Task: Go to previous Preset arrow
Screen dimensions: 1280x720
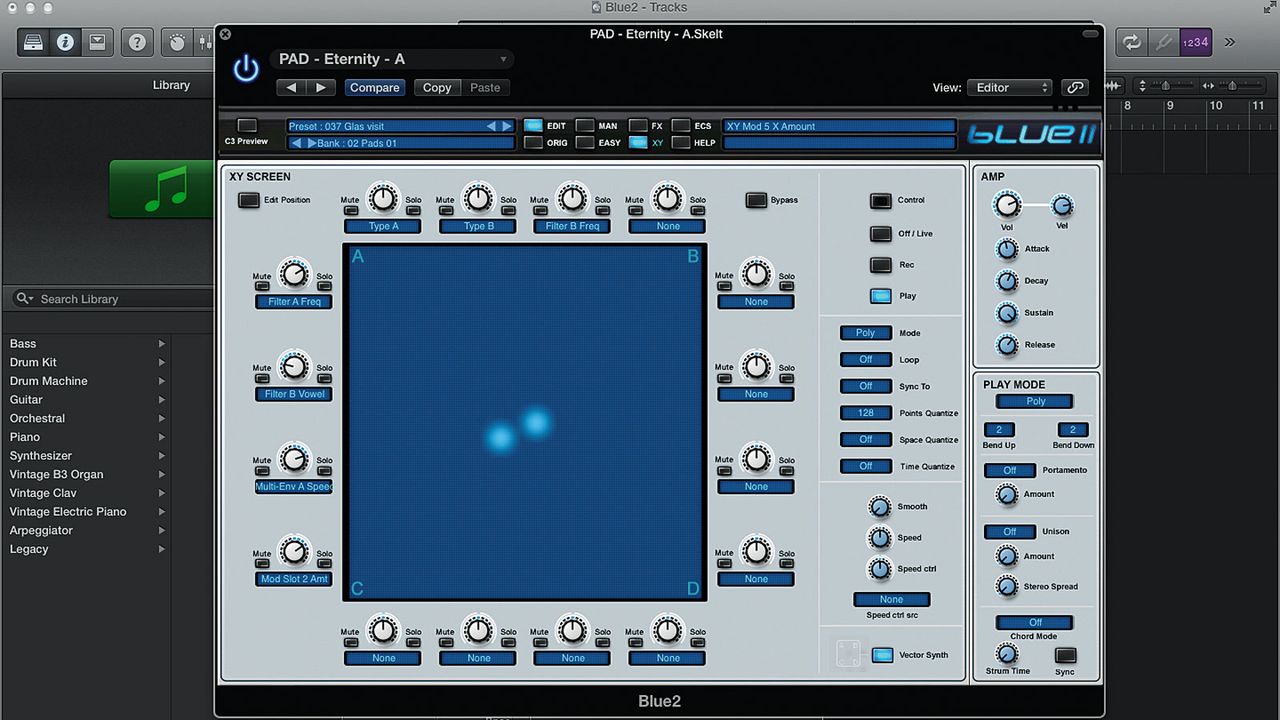Action: 491,126
